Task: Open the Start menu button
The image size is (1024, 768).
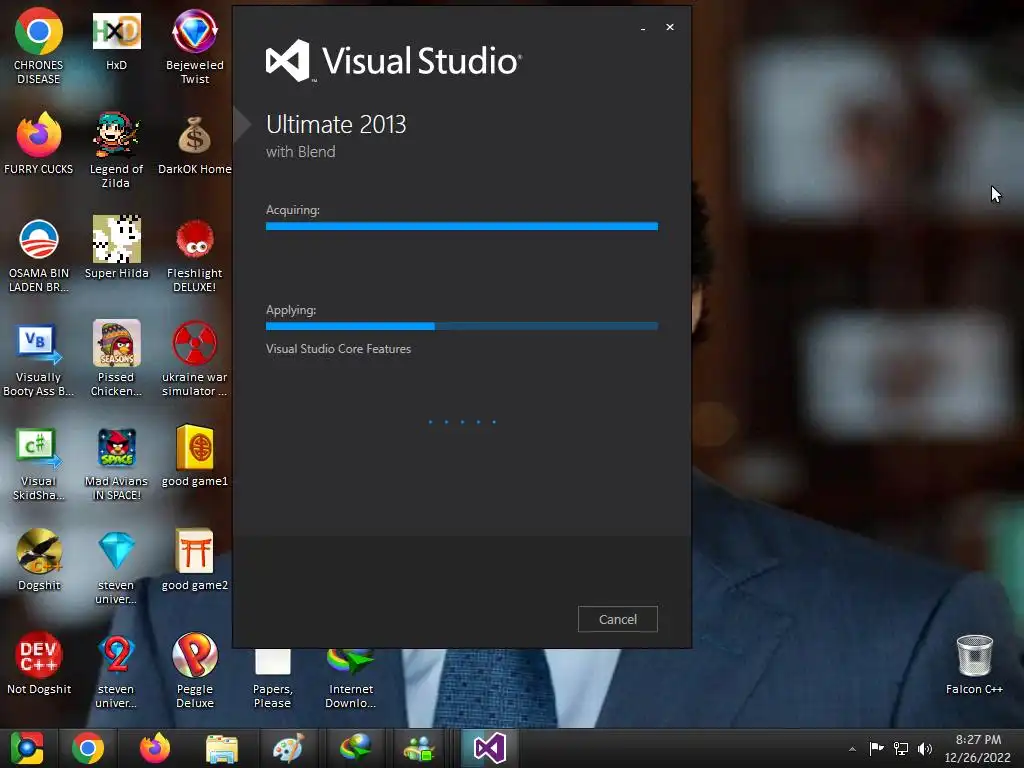Action: tap(27, 748)
